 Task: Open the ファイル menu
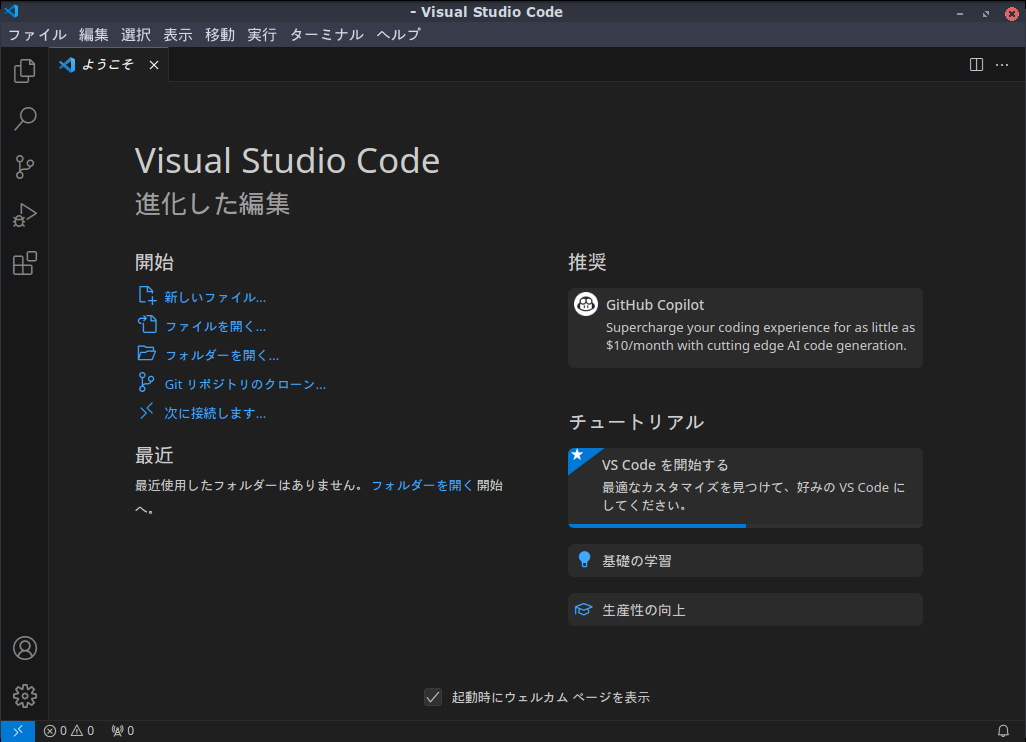[37, 35]
